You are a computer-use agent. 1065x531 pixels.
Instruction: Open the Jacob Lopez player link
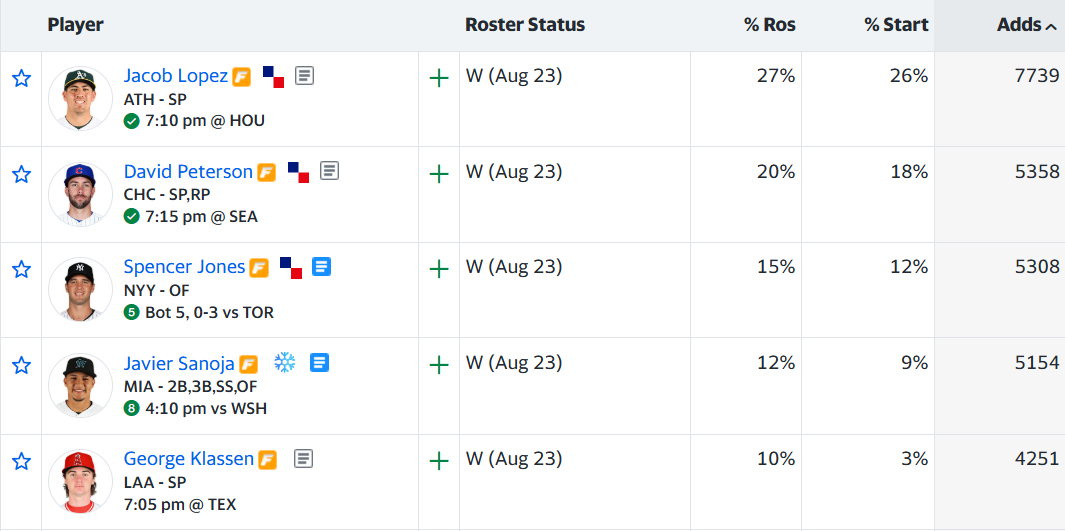176,75
